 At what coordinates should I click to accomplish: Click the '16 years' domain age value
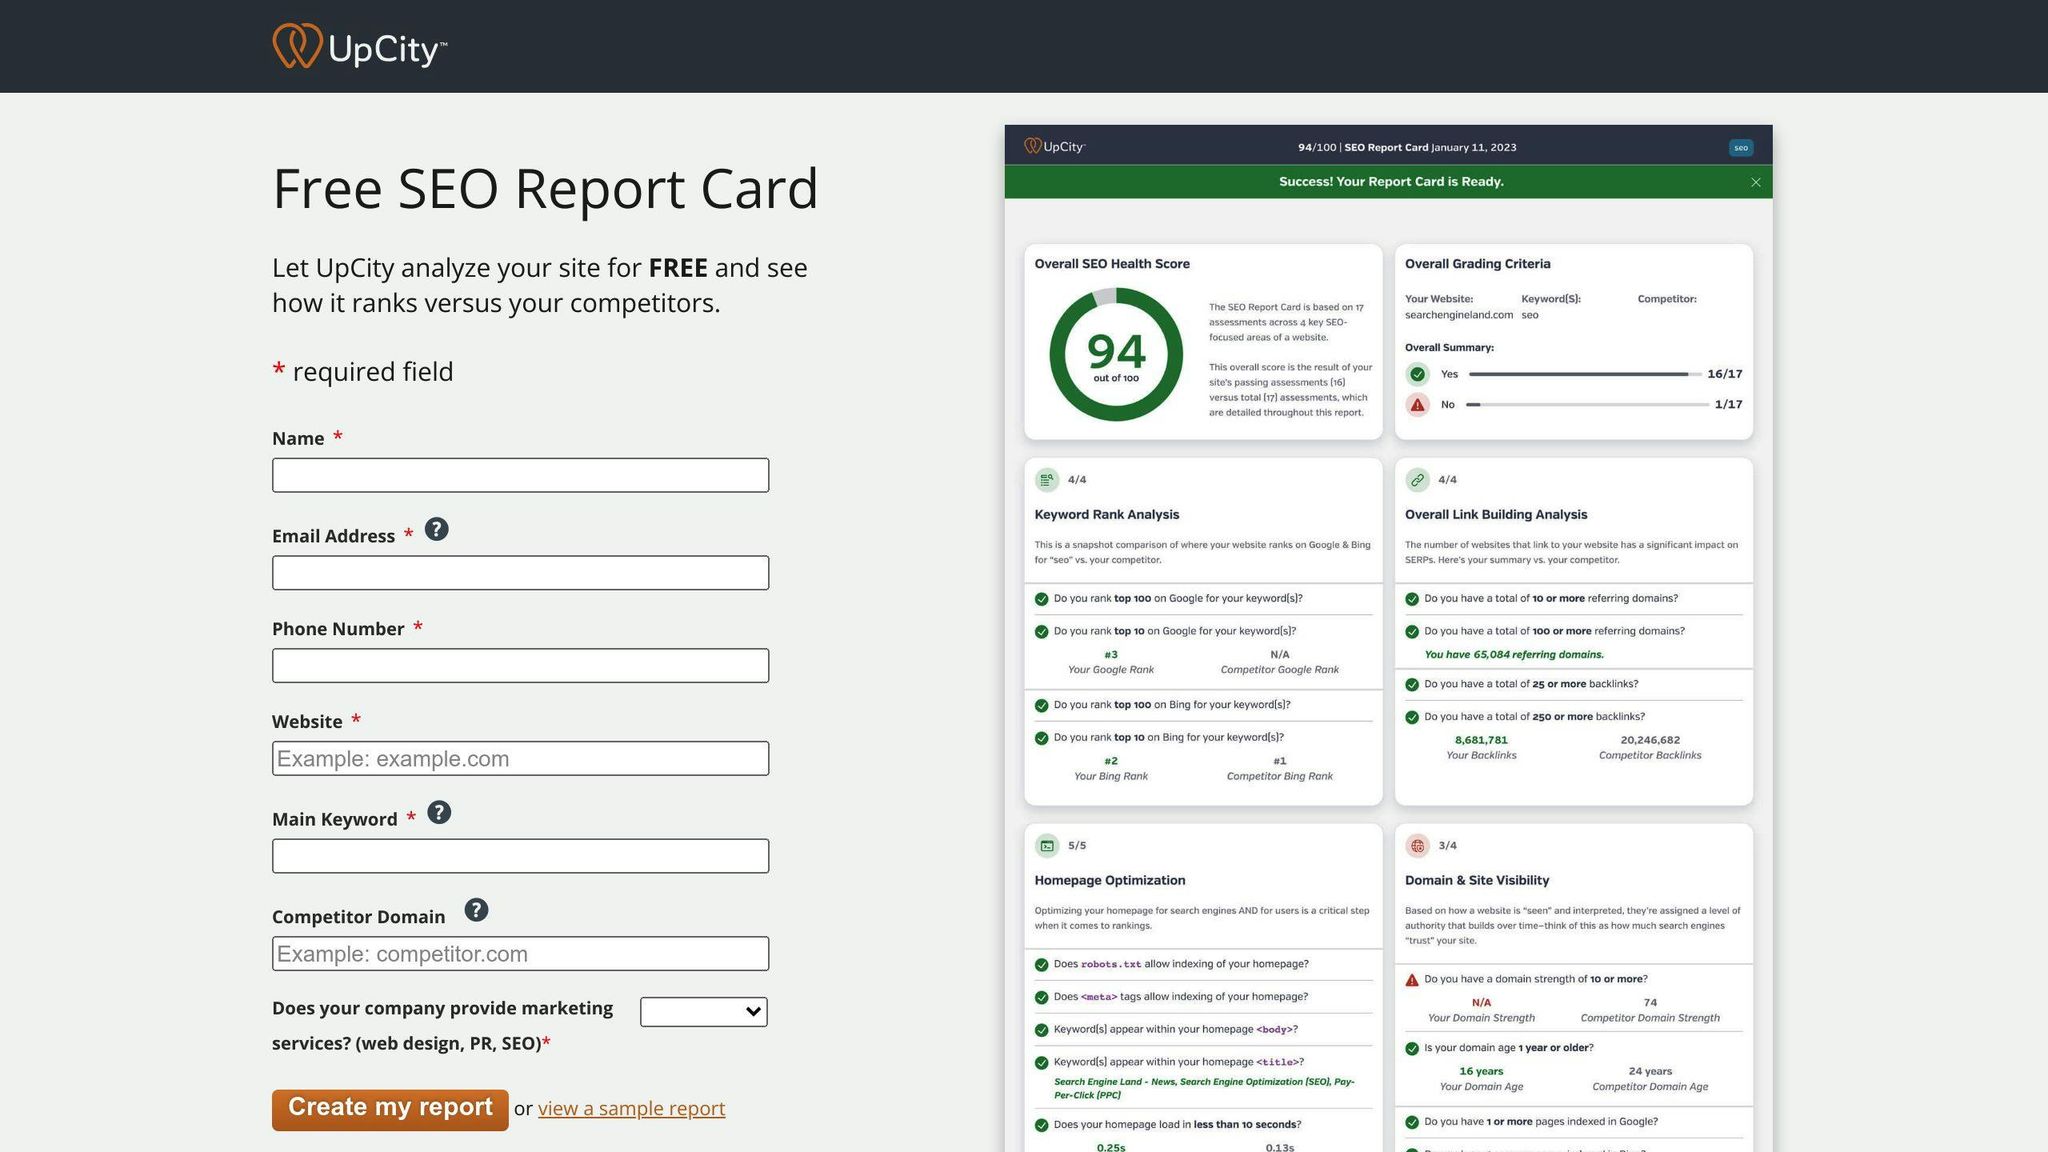[x=1481, y=1071]
